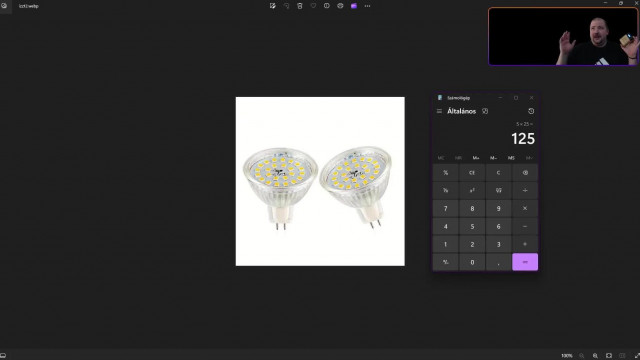Zoom out using the magnifier minus icon
This screenshot has width=640, height=360.
[x=582, y=356]
